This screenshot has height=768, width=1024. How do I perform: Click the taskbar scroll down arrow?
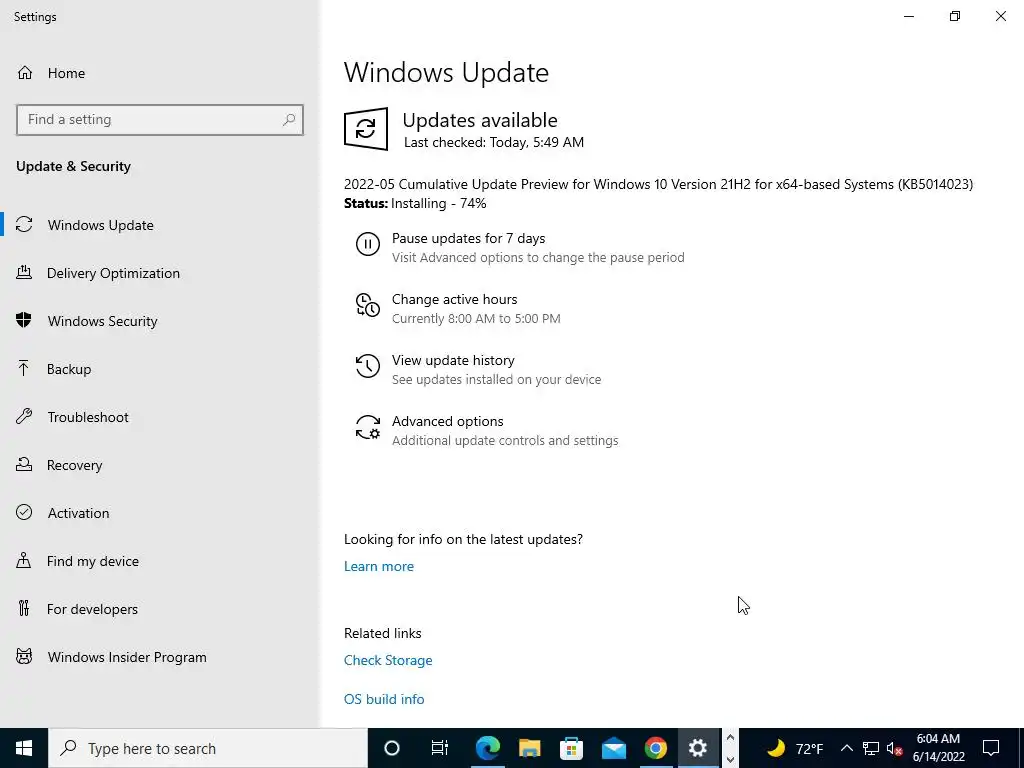(731, 759)
